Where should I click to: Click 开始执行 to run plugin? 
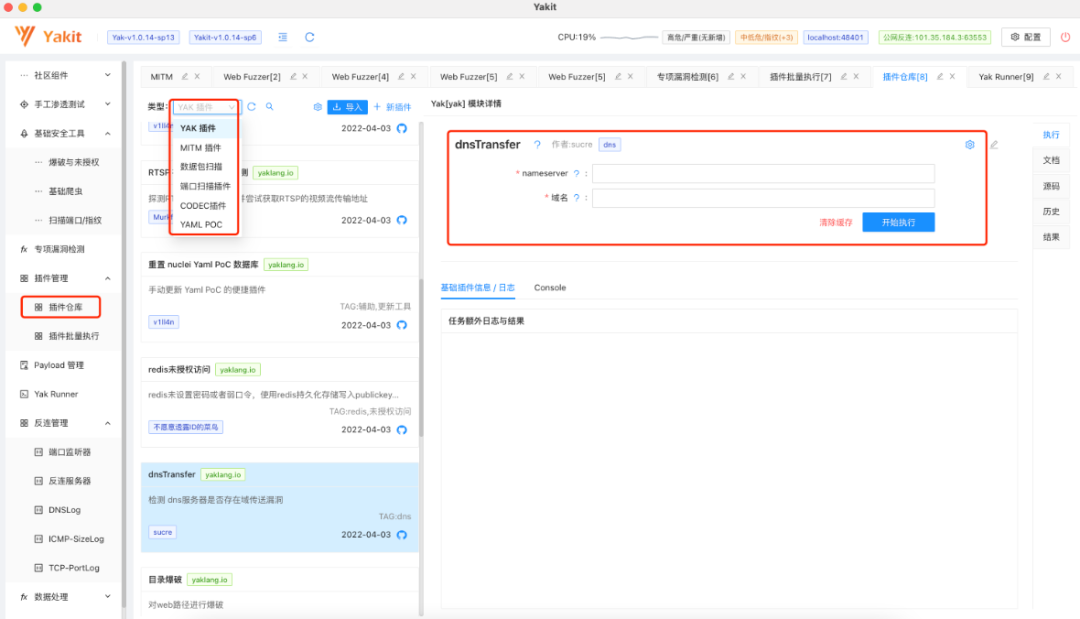click(x=898, y=222)
